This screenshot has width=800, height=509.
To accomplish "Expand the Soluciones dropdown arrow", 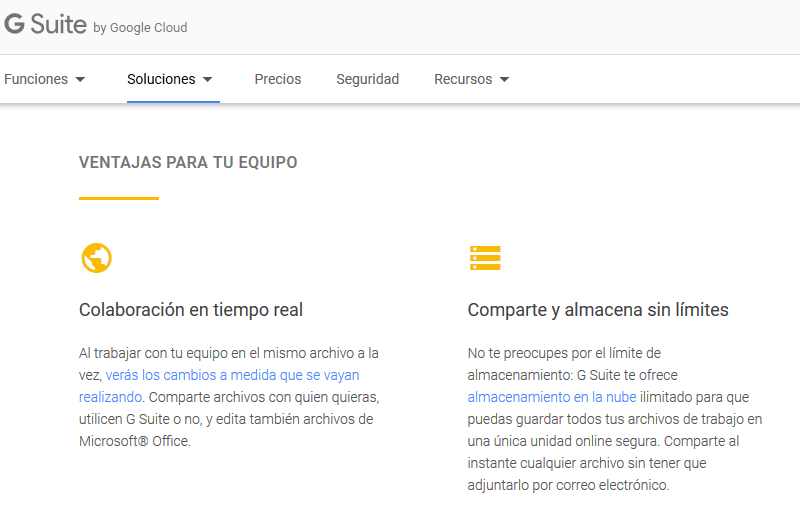I will [207, 80].
